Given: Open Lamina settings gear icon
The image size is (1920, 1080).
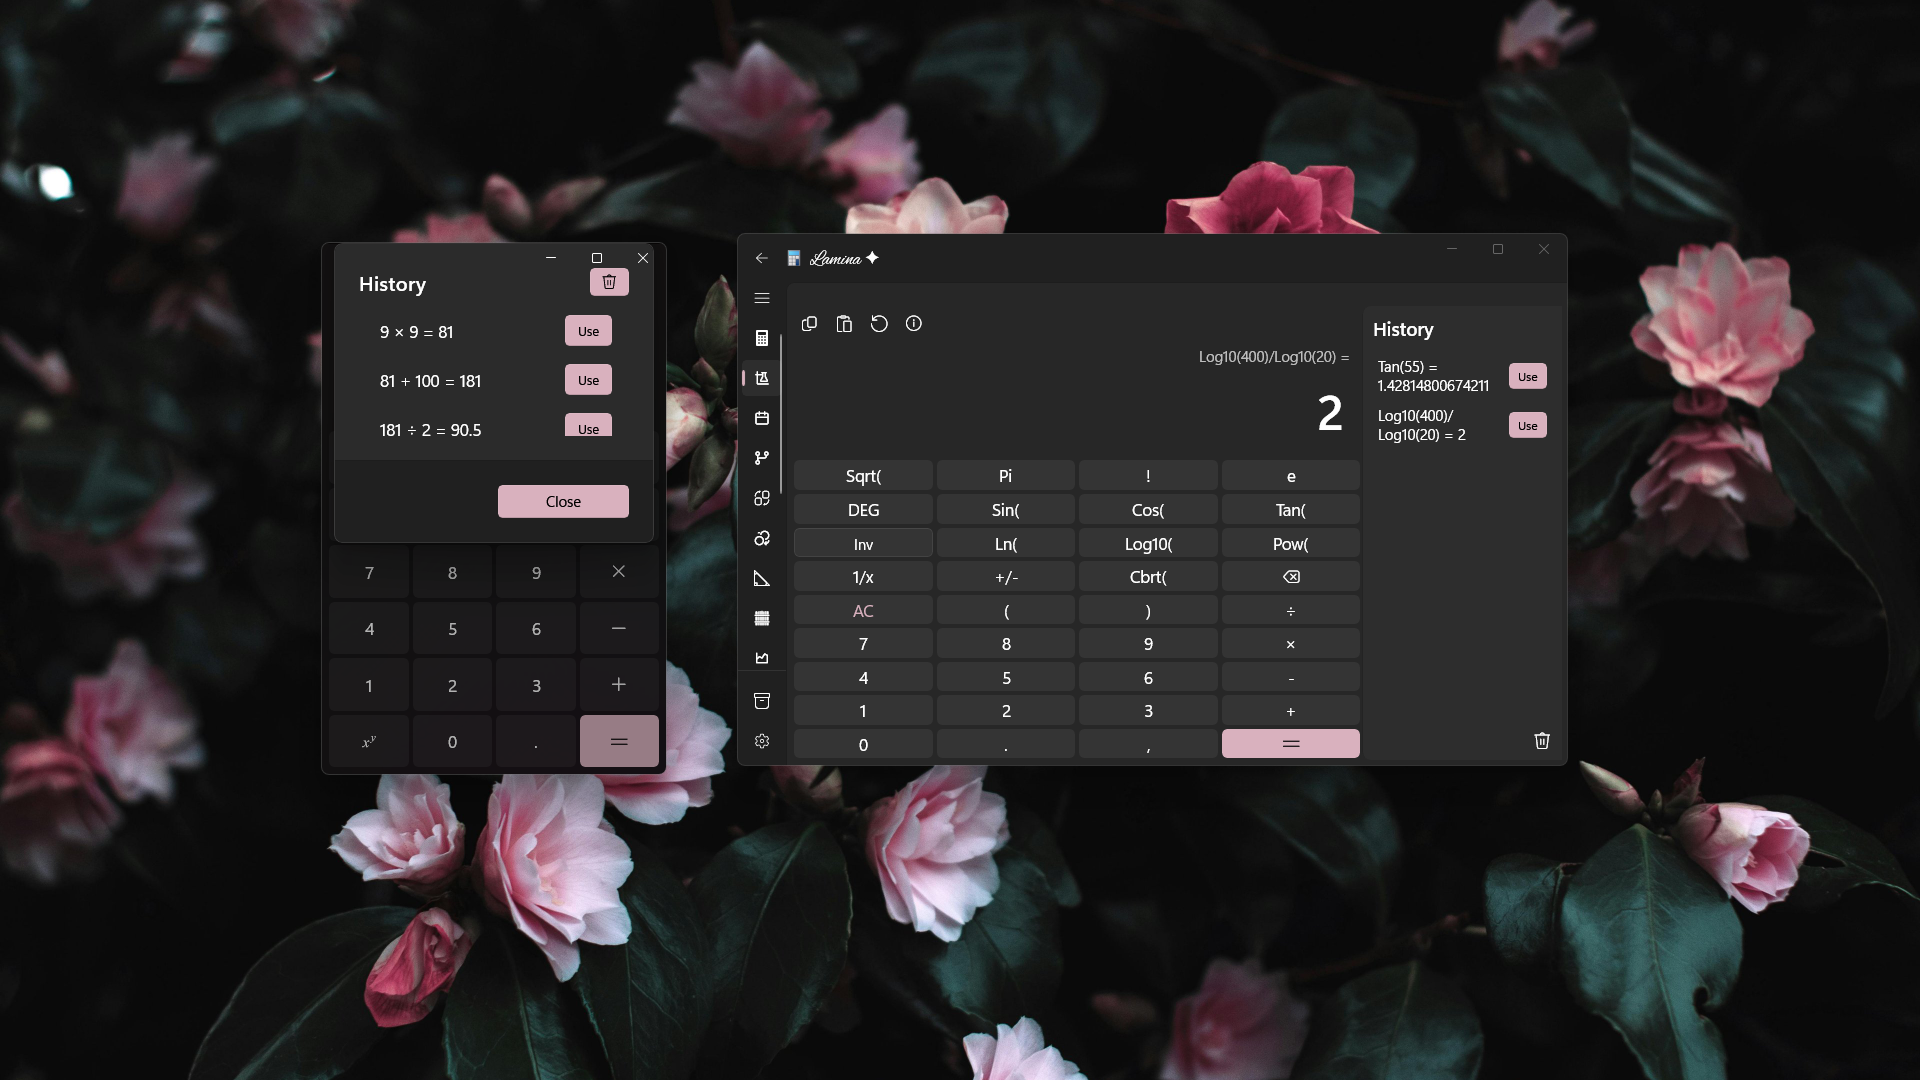Looking at the screenshot, I should point(762,741).
